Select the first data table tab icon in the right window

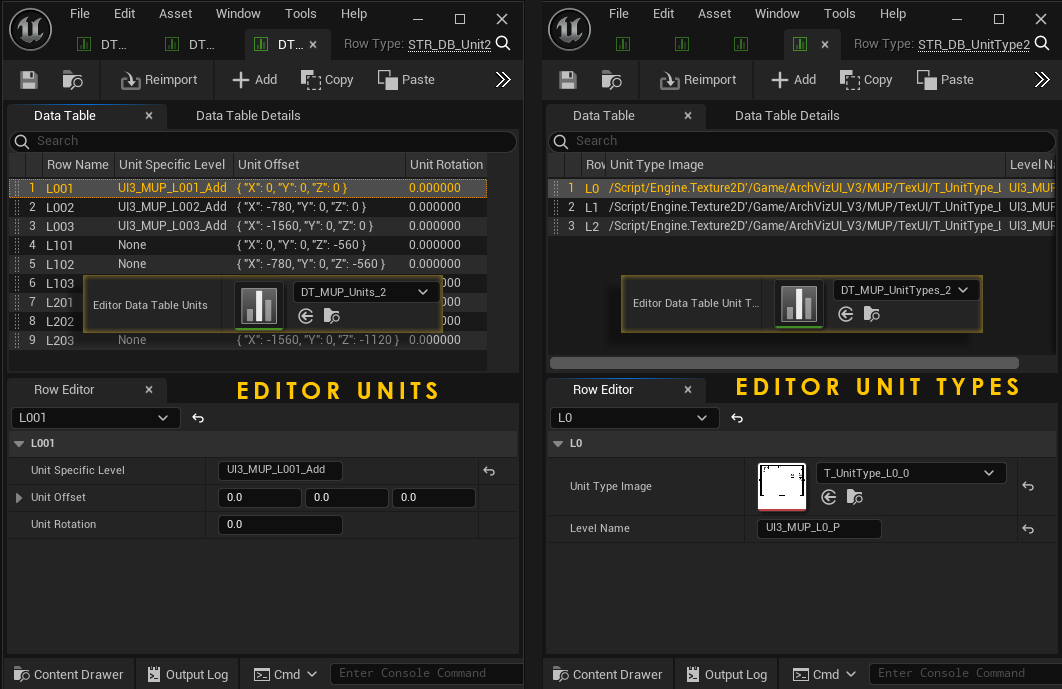[623, 44]
